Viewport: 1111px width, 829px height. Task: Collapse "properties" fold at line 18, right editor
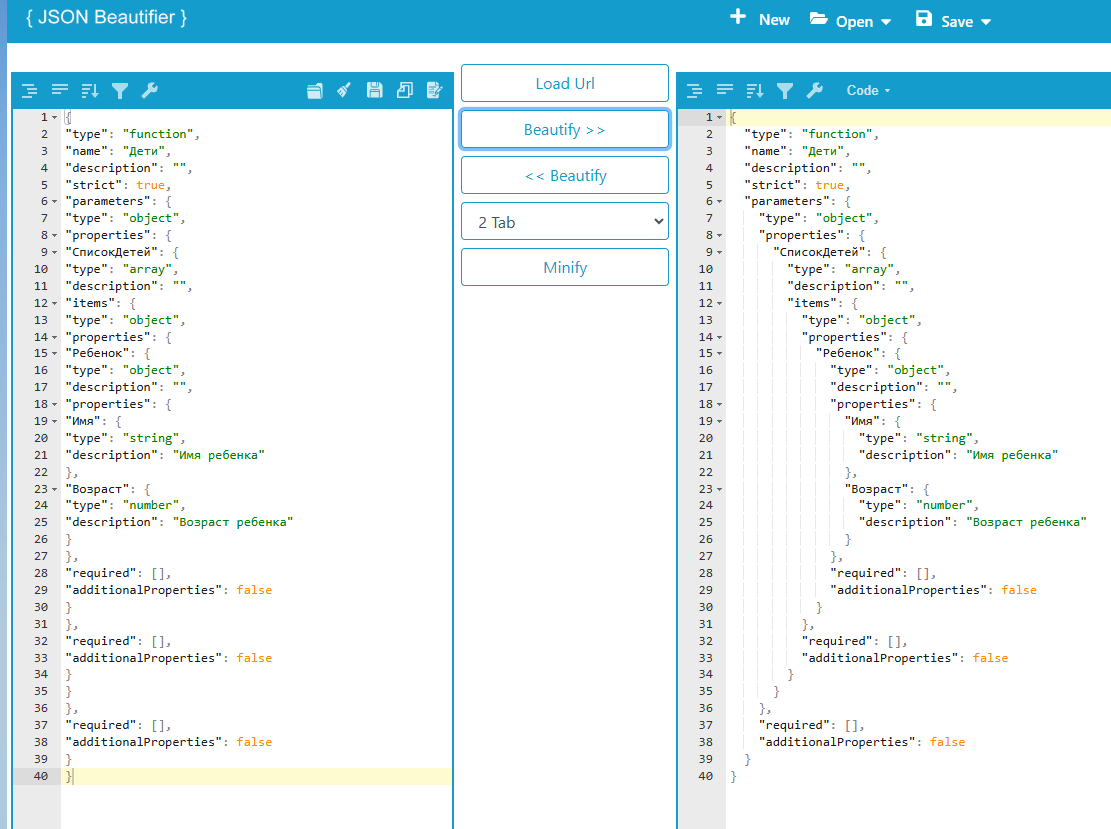(720, 405)
